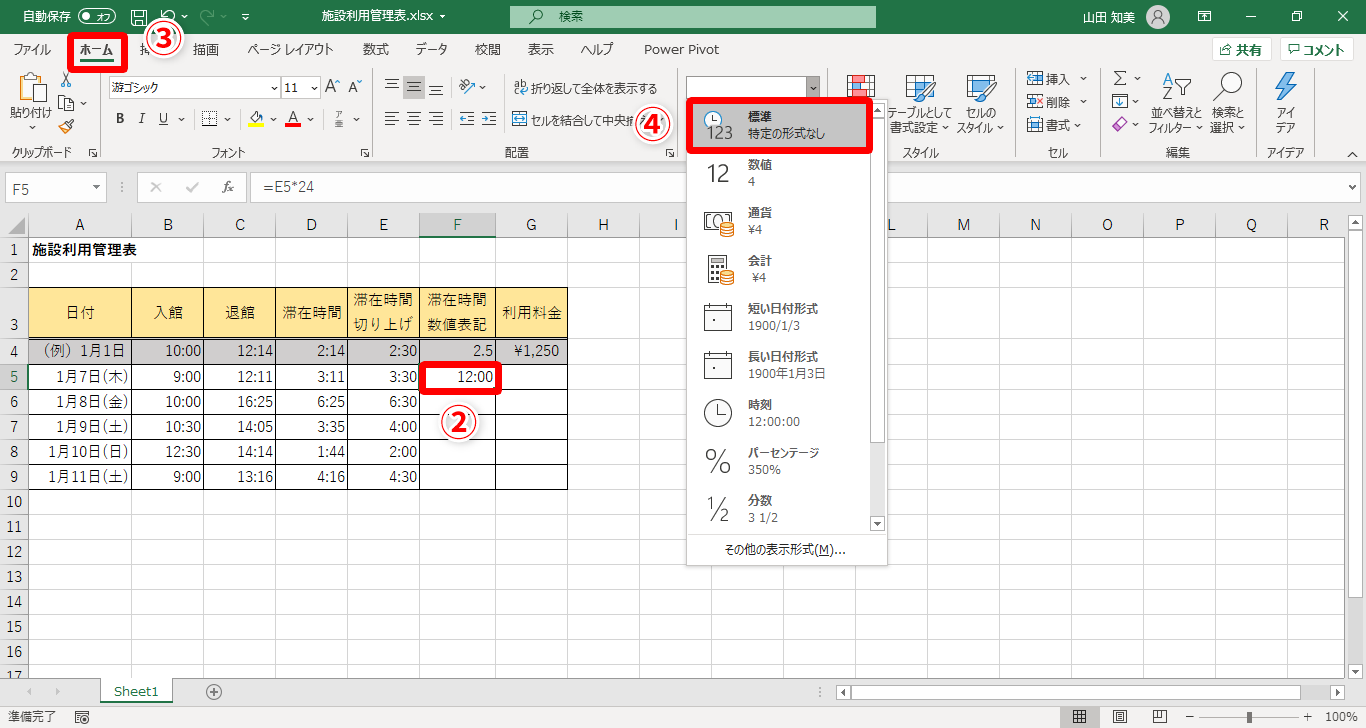The image size is (1366, 728).
Task: Select the 通貨 (Currency) number format
Action: (x=779, y=221)
